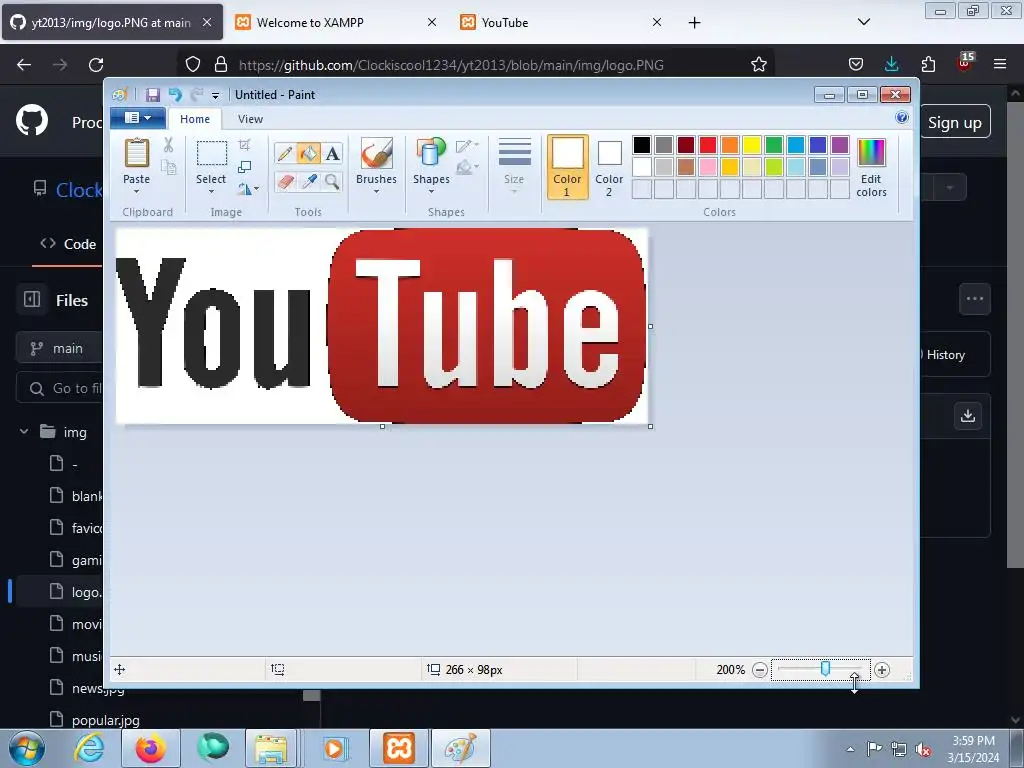The width and height of the screenshot is (1024, 768).
Task: Click the taskbar volume muted icon
Action: coord(923,750)
